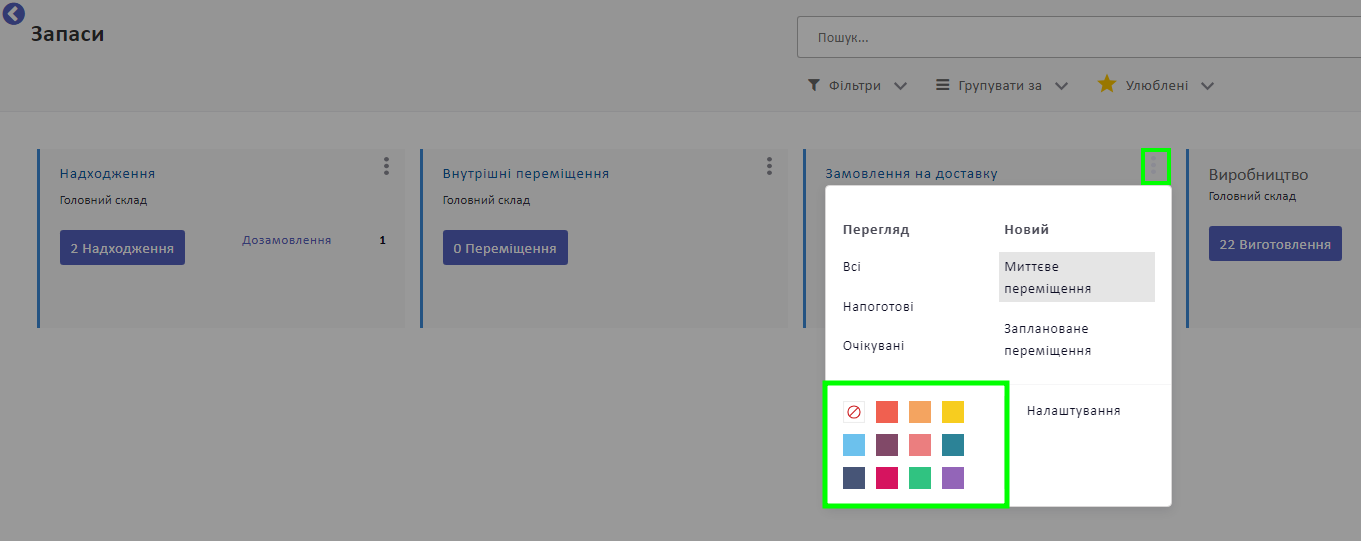Pick the yellow color swatch
1361x541 pixels.
(x=953, y=412)
